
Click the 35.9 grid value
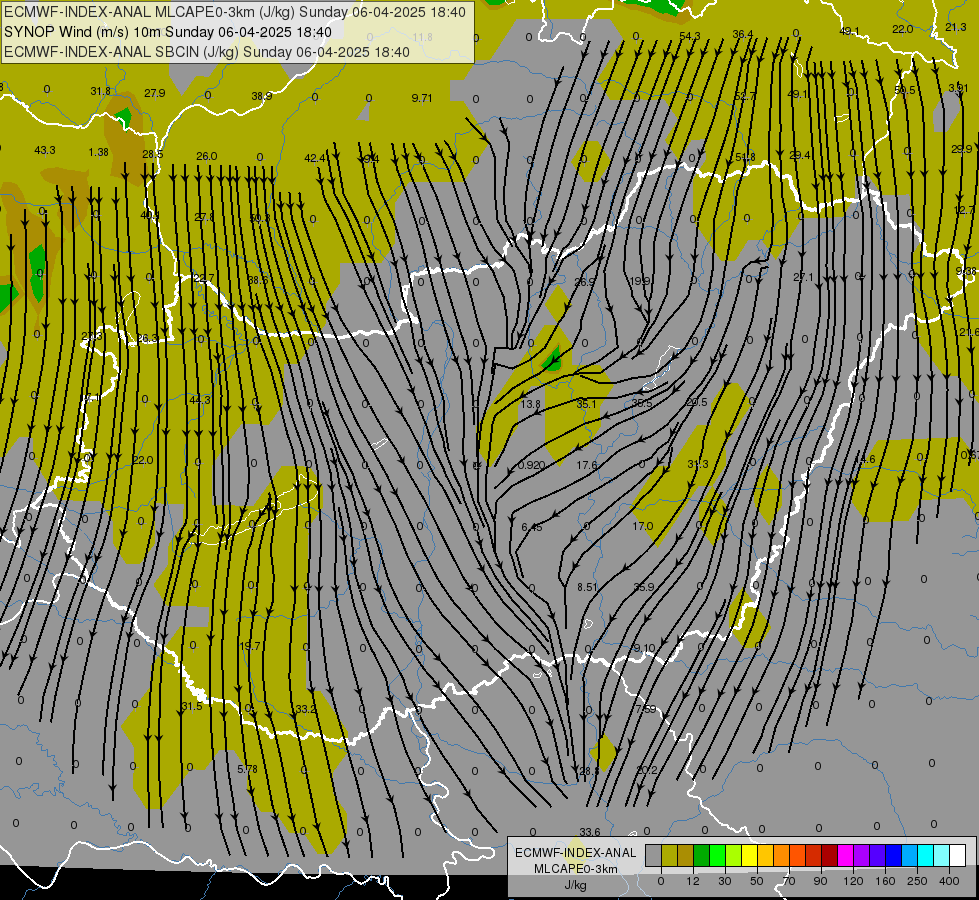(644, 587)
